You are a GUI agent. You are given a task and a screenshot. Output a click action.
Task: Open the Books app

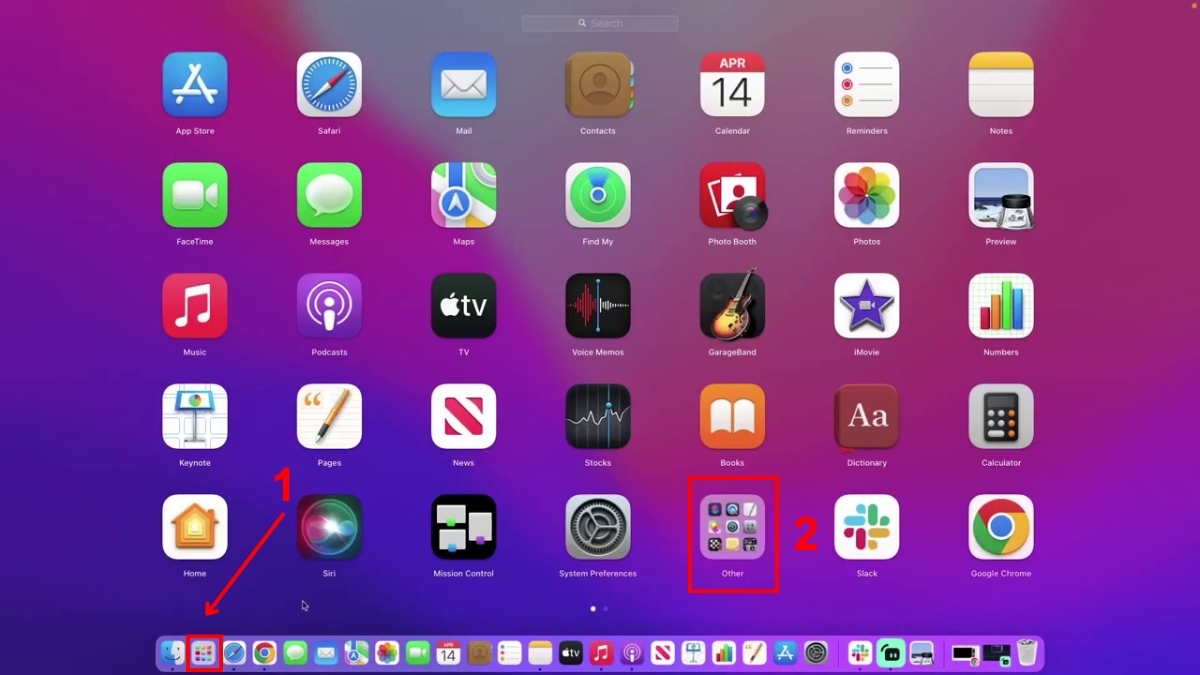click(732, 417)
